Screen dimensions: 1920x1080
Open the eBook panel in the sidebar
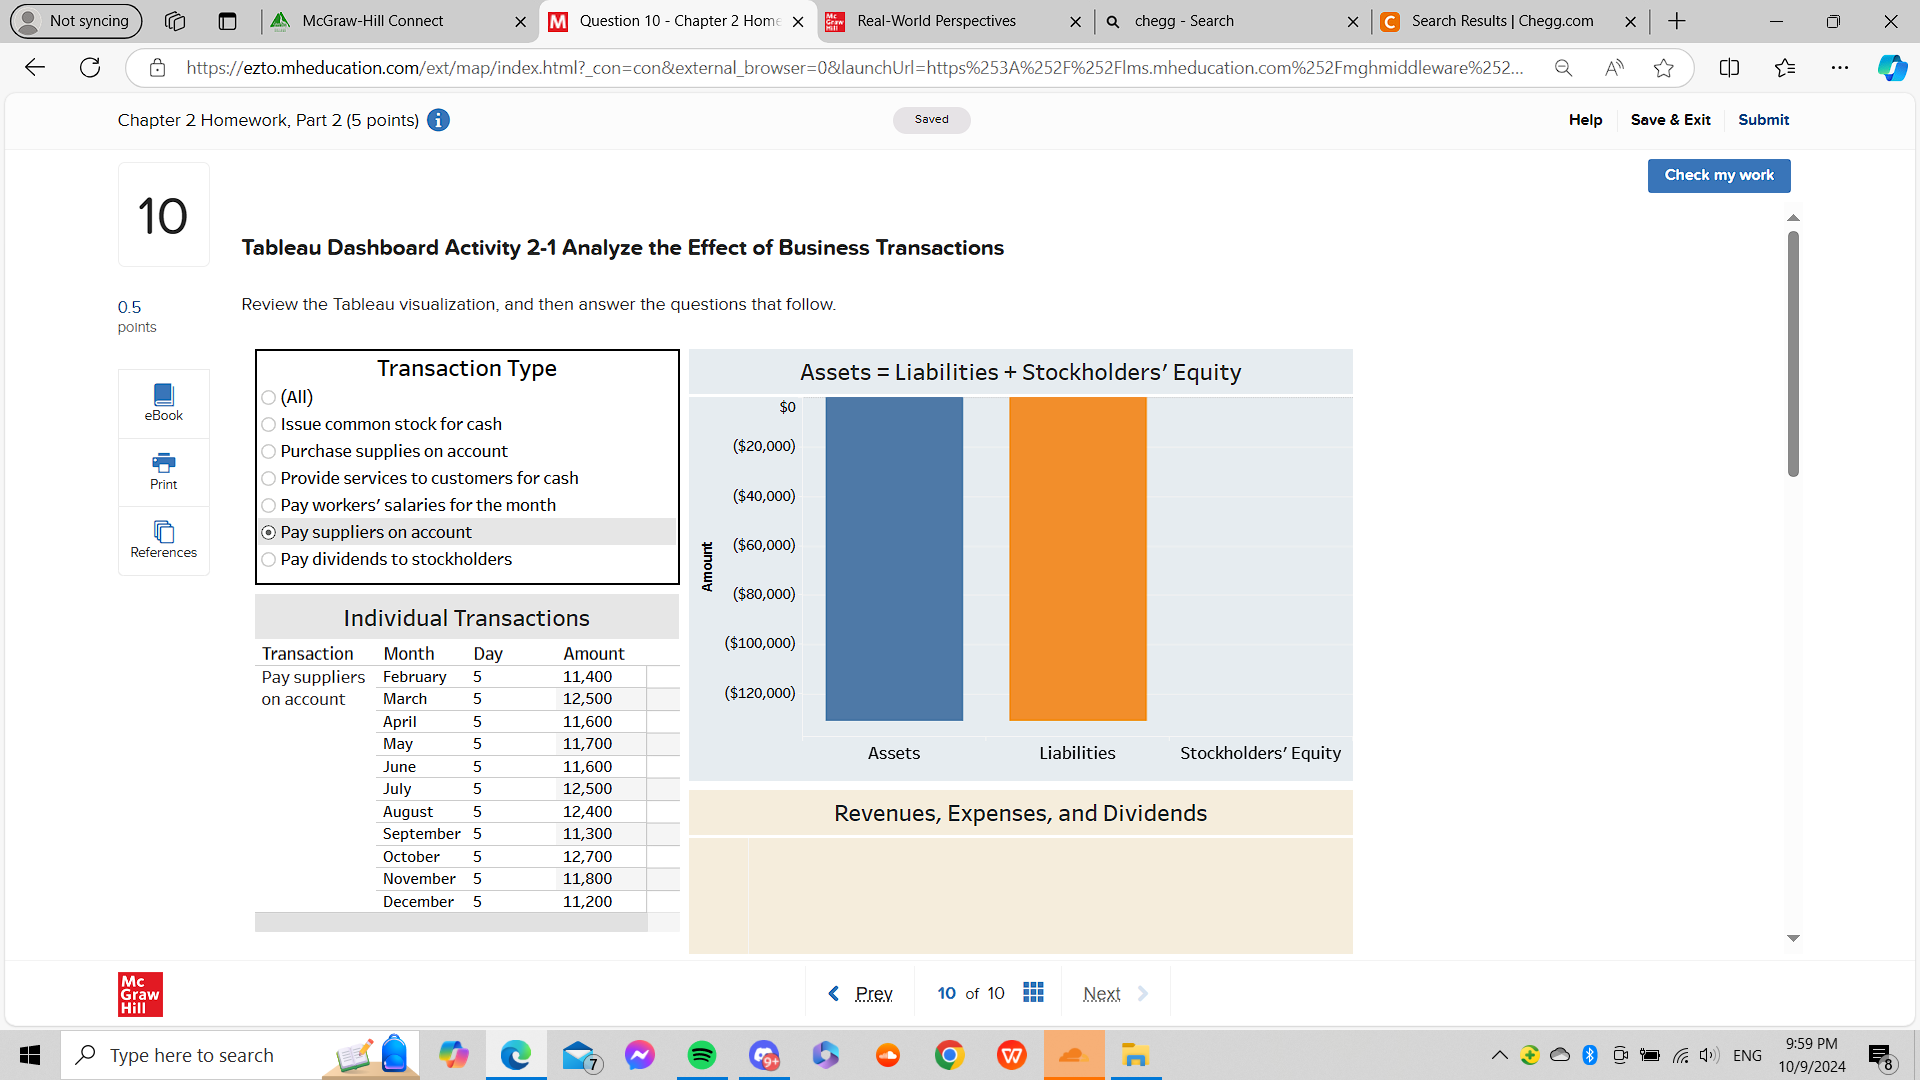[163, 402]
